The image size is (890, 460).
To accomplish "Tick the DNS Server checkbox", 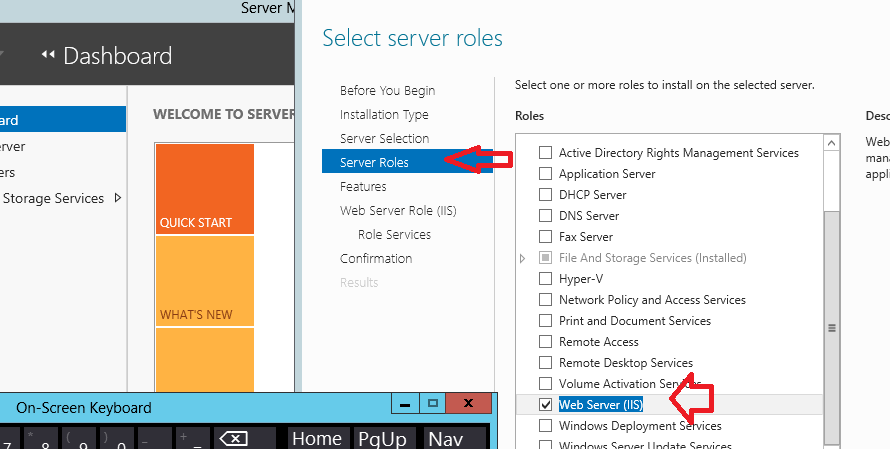I will [545, 216].
